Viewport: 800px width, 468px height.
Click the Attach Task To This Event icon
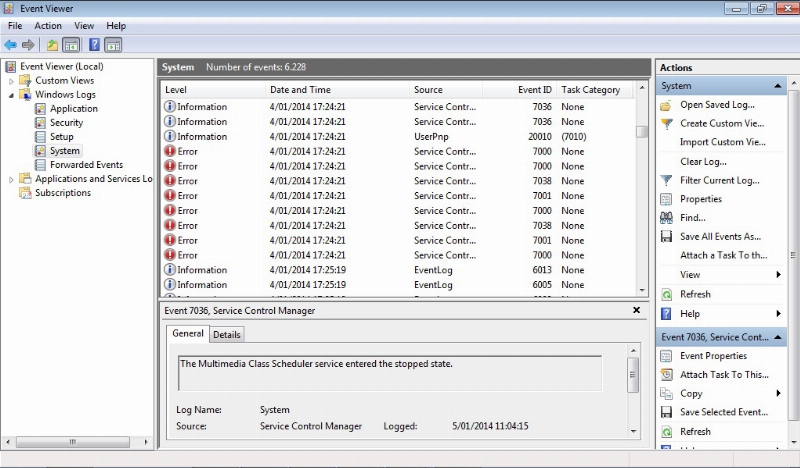tap(666, 375)
